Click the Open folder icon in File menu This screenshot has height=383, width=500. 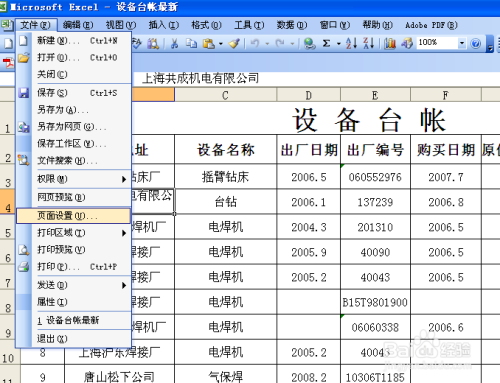(x=24, y=58)
